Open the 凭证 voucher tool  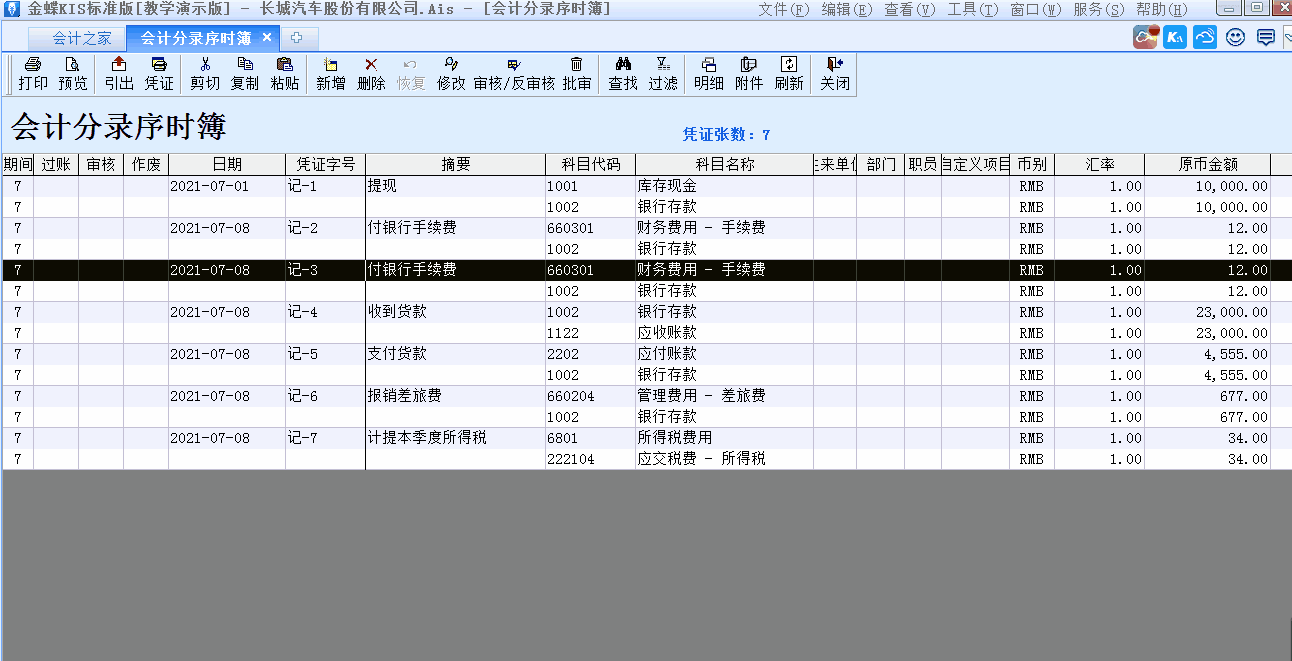click(159, 73)
